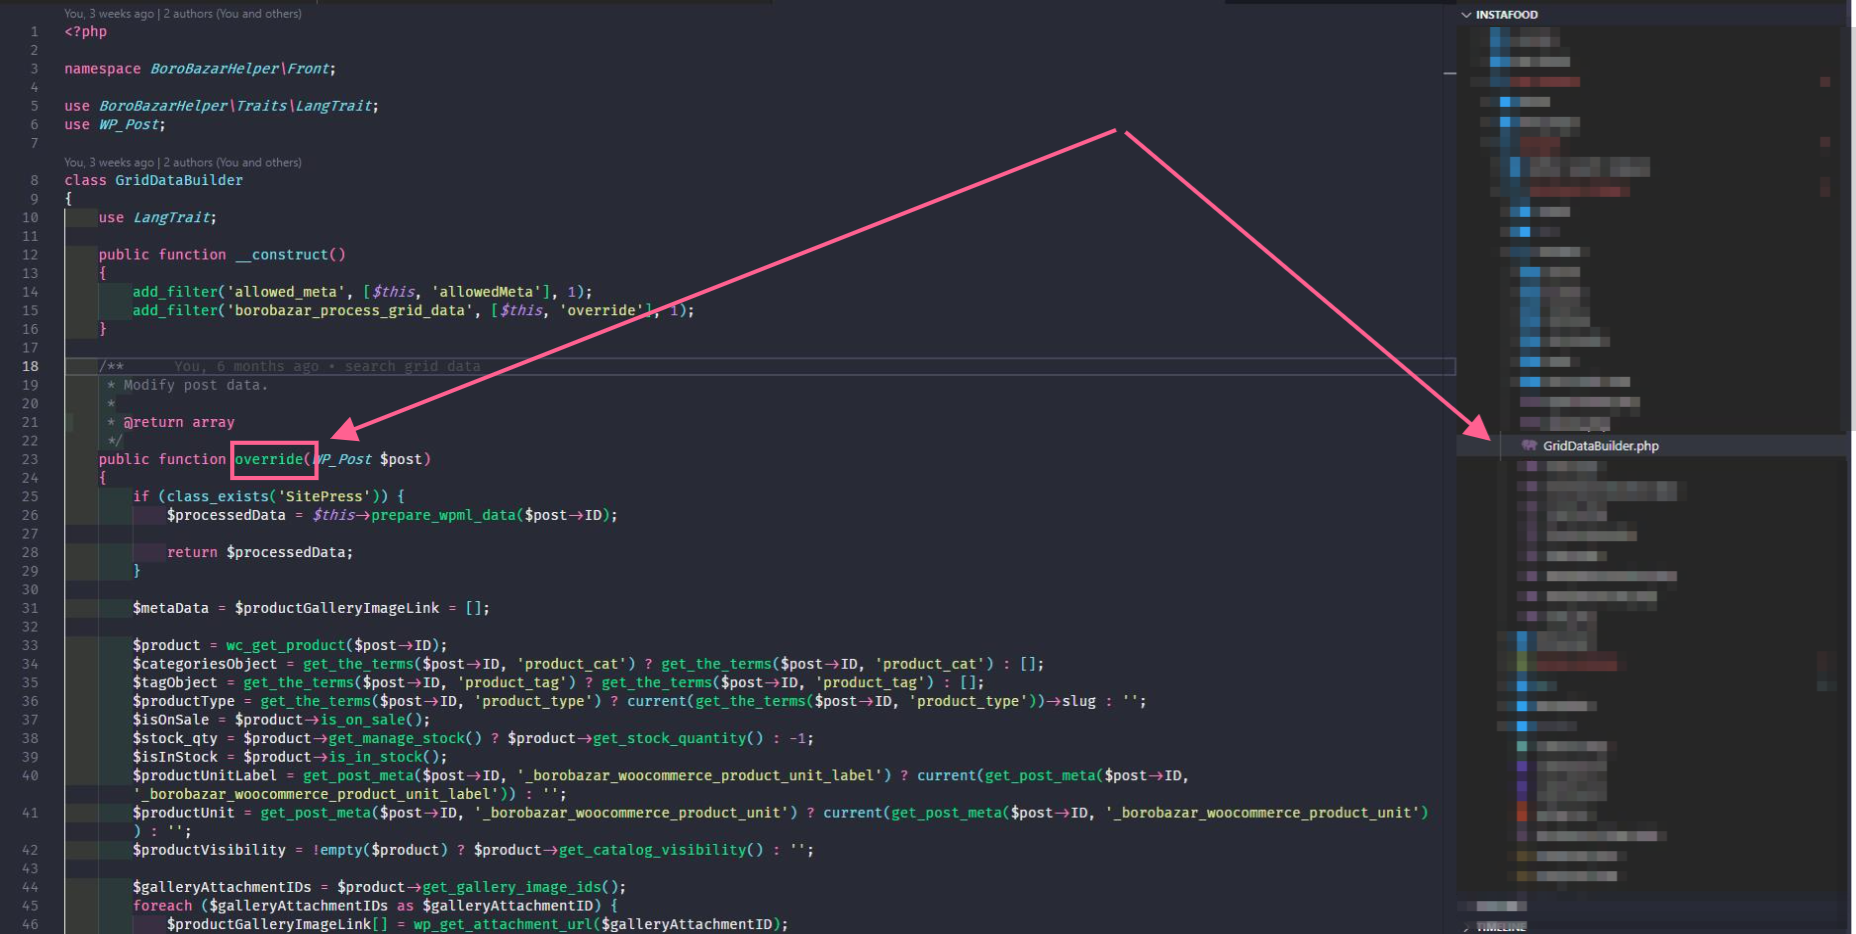Viewport: 1856px width, 934px height.
Task: Click the PHP elephant icon beside GridDataBuilder.php
Action: click(1528, 446)
